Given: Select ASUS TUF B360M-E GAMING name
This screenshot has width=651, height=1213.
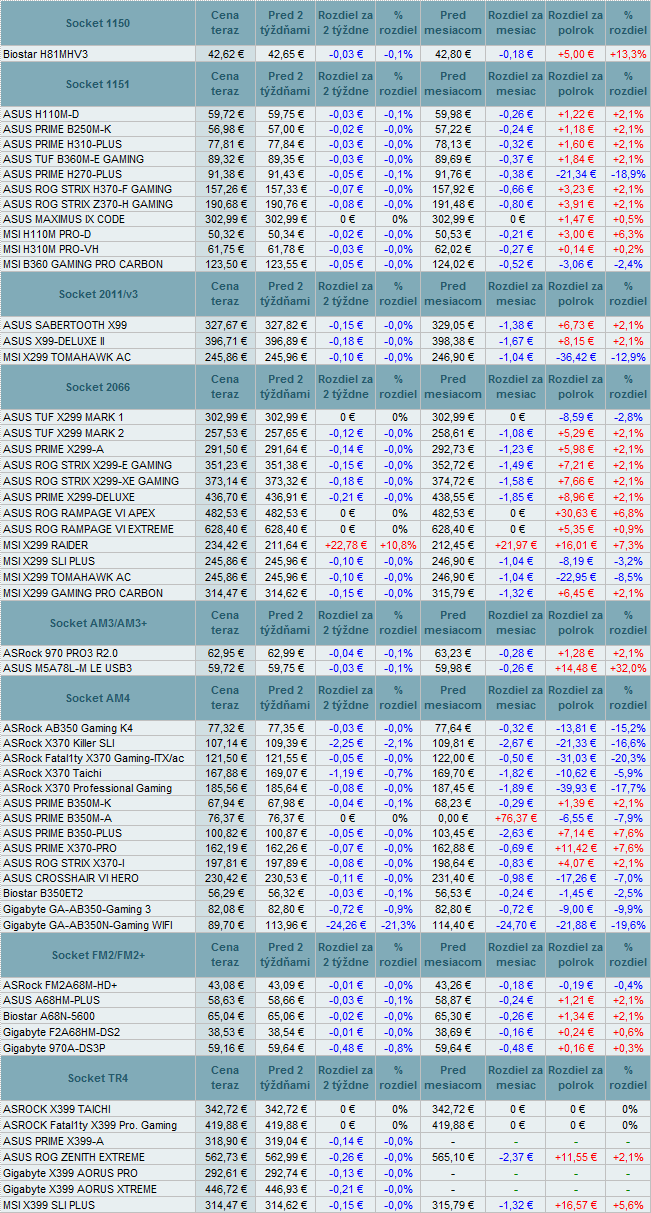Looking at the screenshot, I should (x=74, y=159).
